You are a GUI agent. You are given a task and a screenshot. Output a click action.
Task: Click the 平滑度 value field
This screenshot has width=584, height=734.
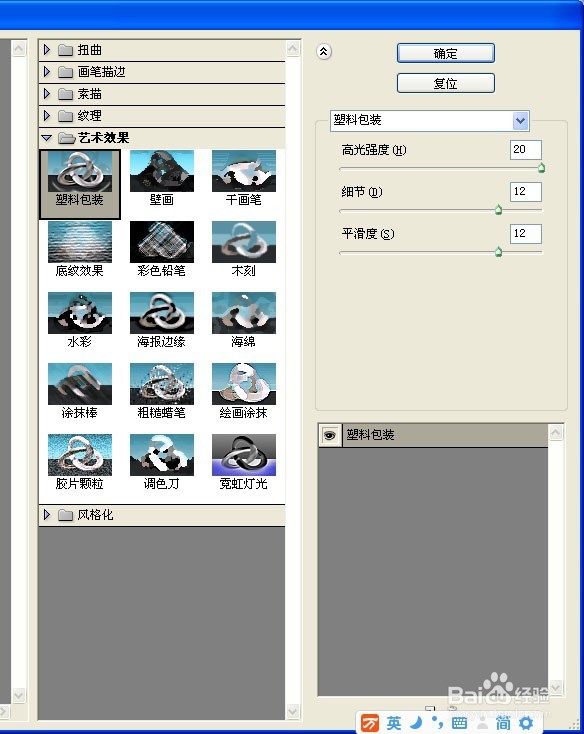click(526, 234)
